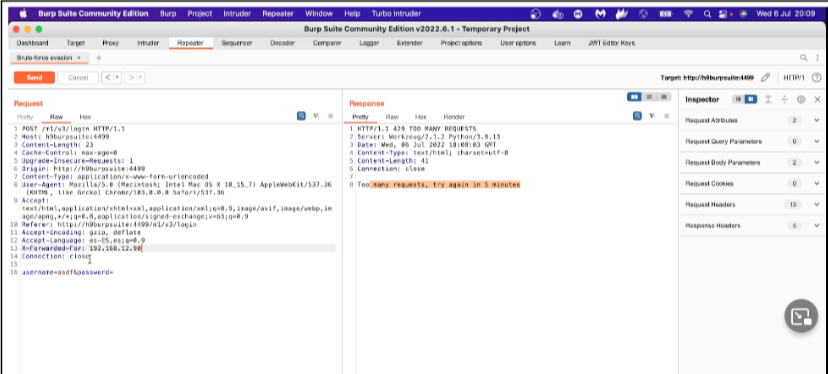This screenshot has width=828, height=374.
Task: Collapse all Inspector sections icon
Action: pos(785,99)
